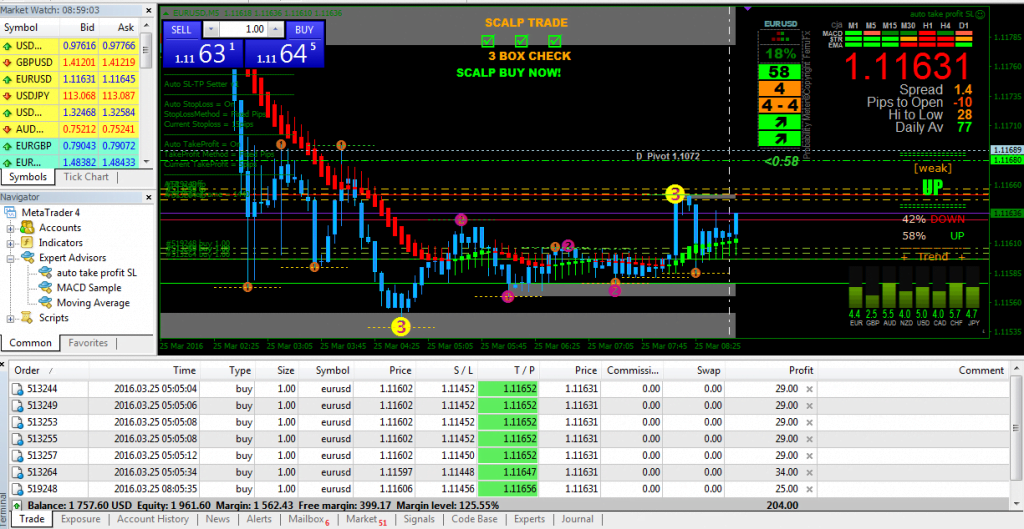Close the Market Watch panel
Screen dimensions: 1024x529
[150, 10]
